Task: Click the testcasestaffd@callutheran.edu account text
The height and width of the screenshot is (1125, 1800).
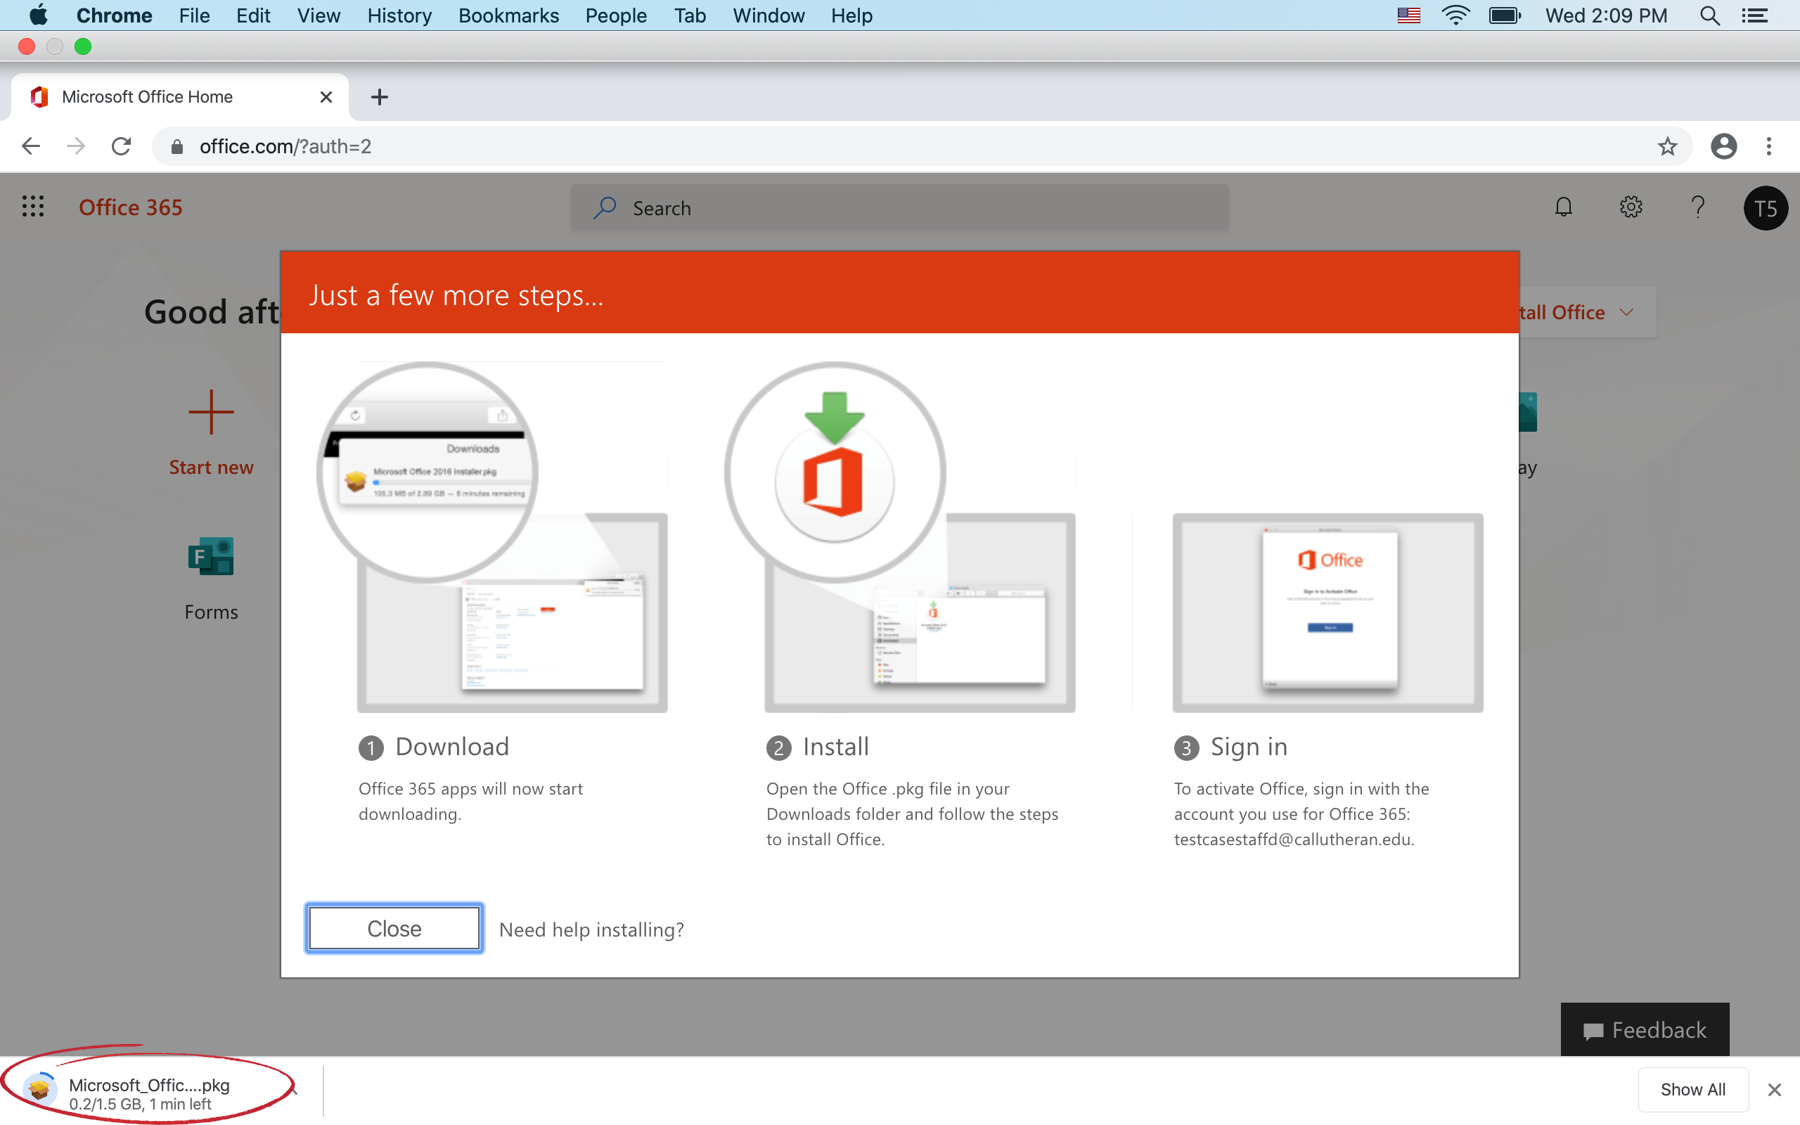Action: pyautogui.click(x=1294, y=839)
